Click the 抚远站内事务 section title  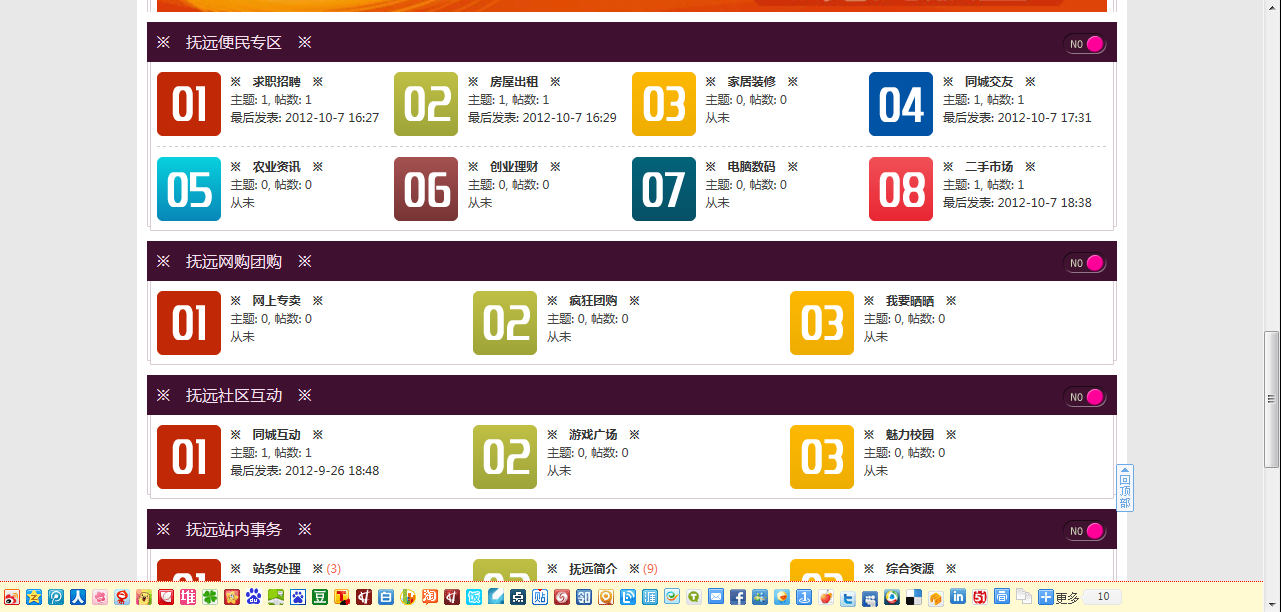(234, 530)
